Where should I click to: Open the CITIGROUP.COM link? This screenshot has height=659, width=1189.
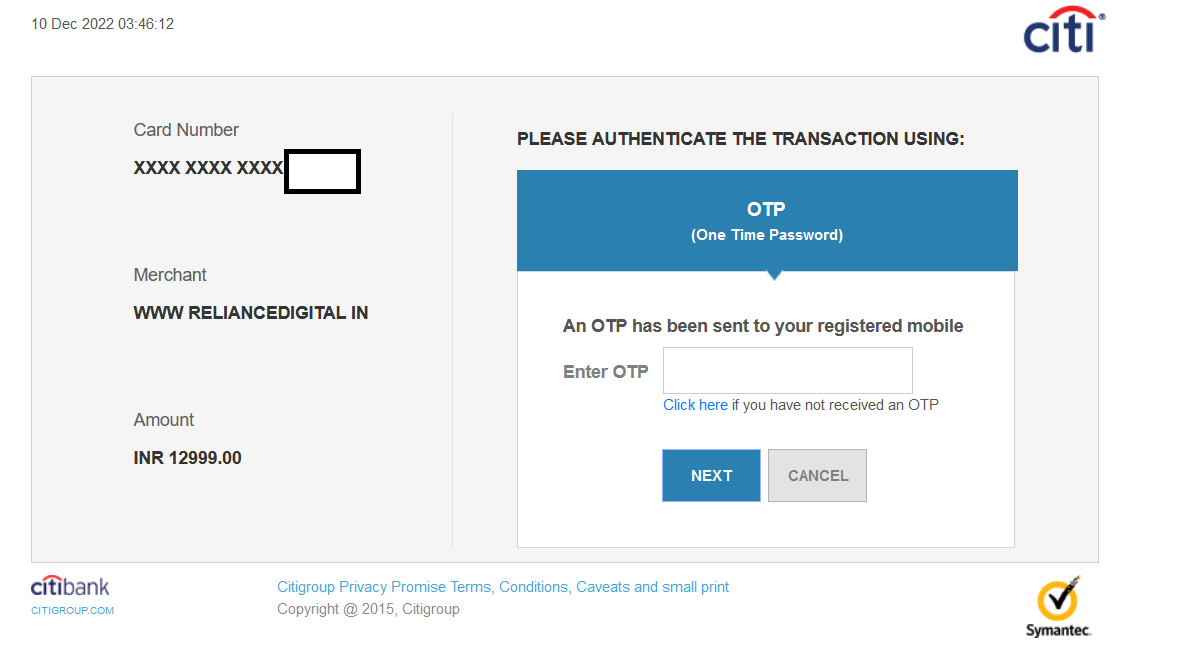coord(72,610)
